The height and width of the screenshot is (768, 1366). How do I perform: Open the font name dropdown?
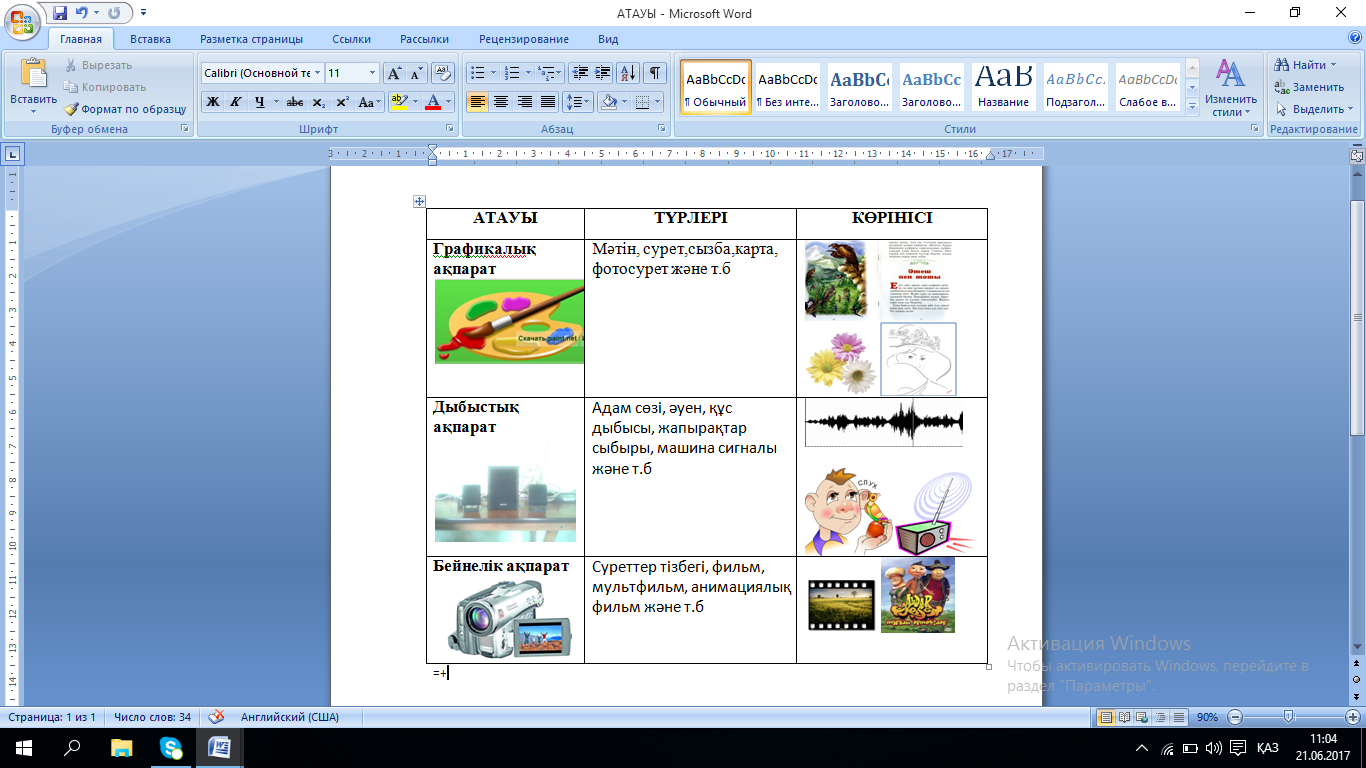pyautogui.click(x=317, y=73)
